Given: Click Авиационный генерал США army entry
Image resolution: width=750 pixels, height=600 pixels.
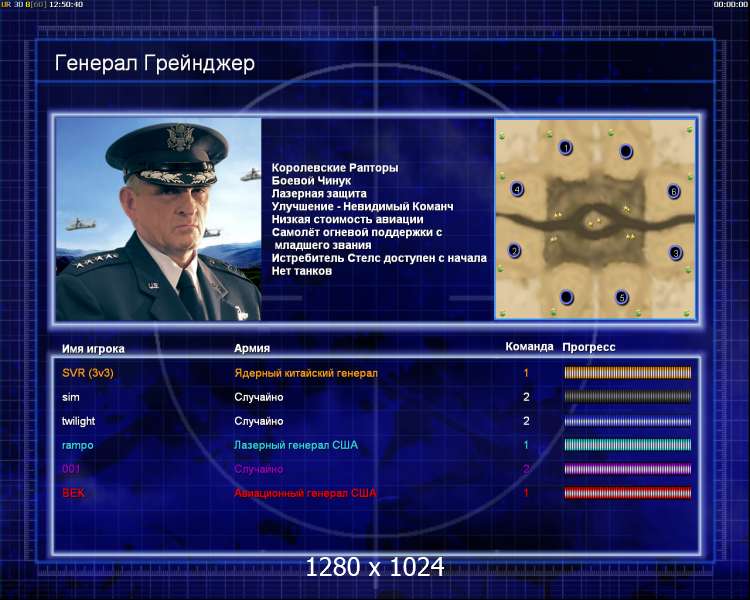Looking at the screenshot, I should [x=305, y=493].
